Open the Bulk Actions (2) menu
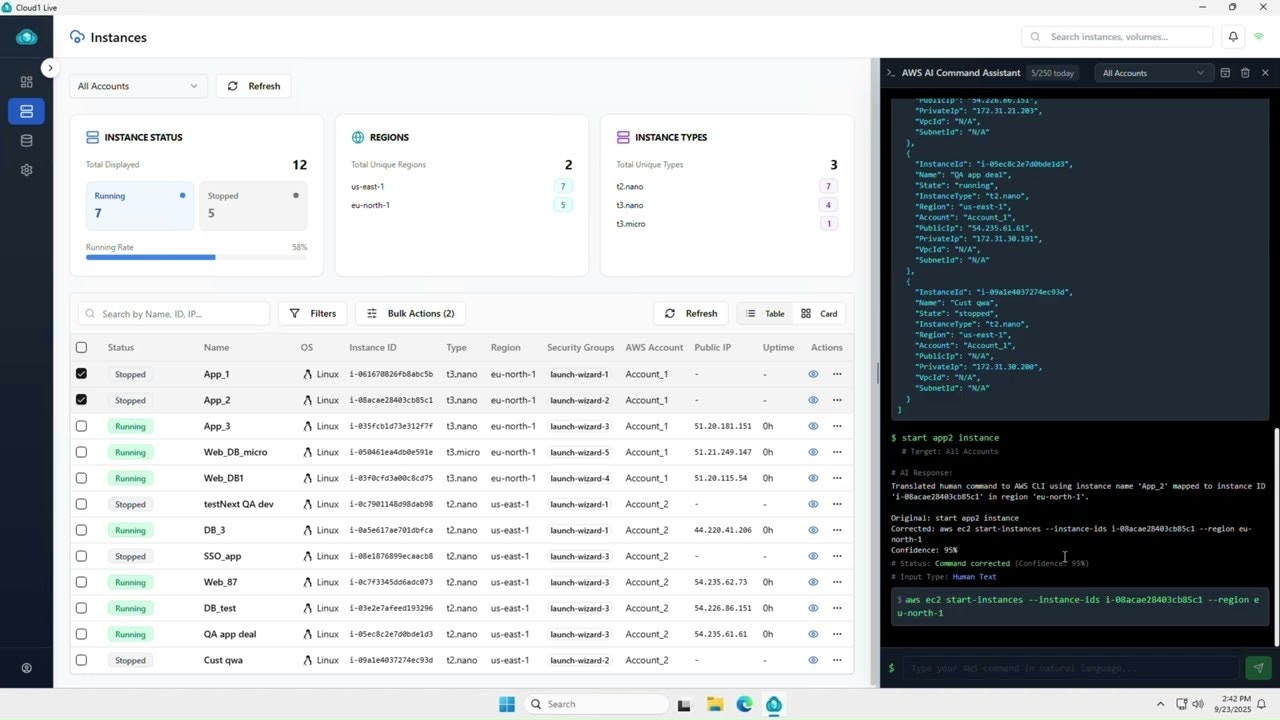Viewport: 1280px width, 720px height. click(410, 313)
